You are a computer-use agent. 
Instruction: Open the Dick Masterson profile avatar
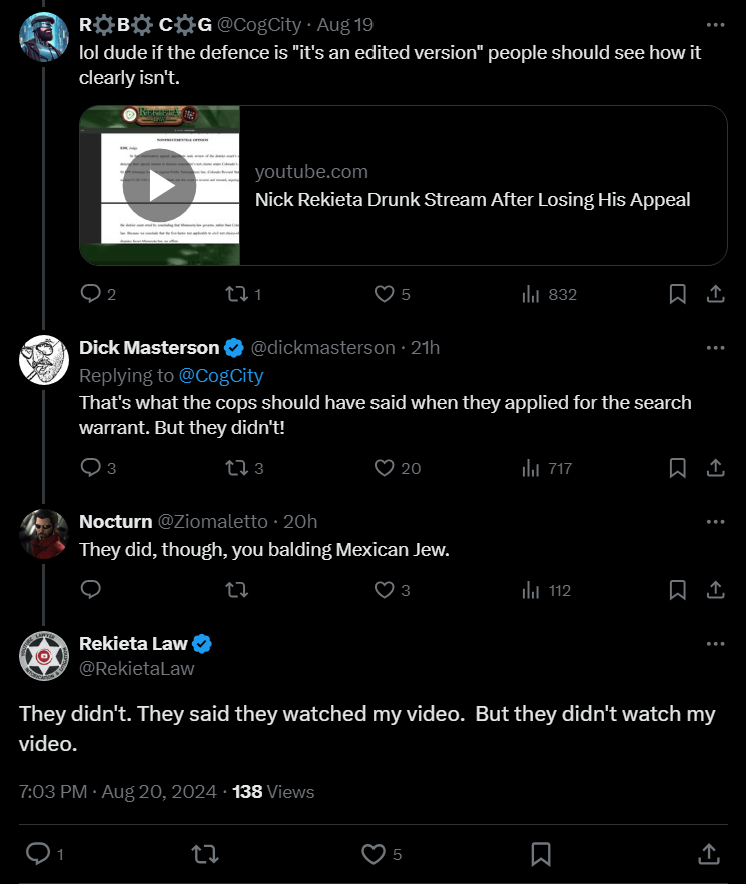(44, 359)
